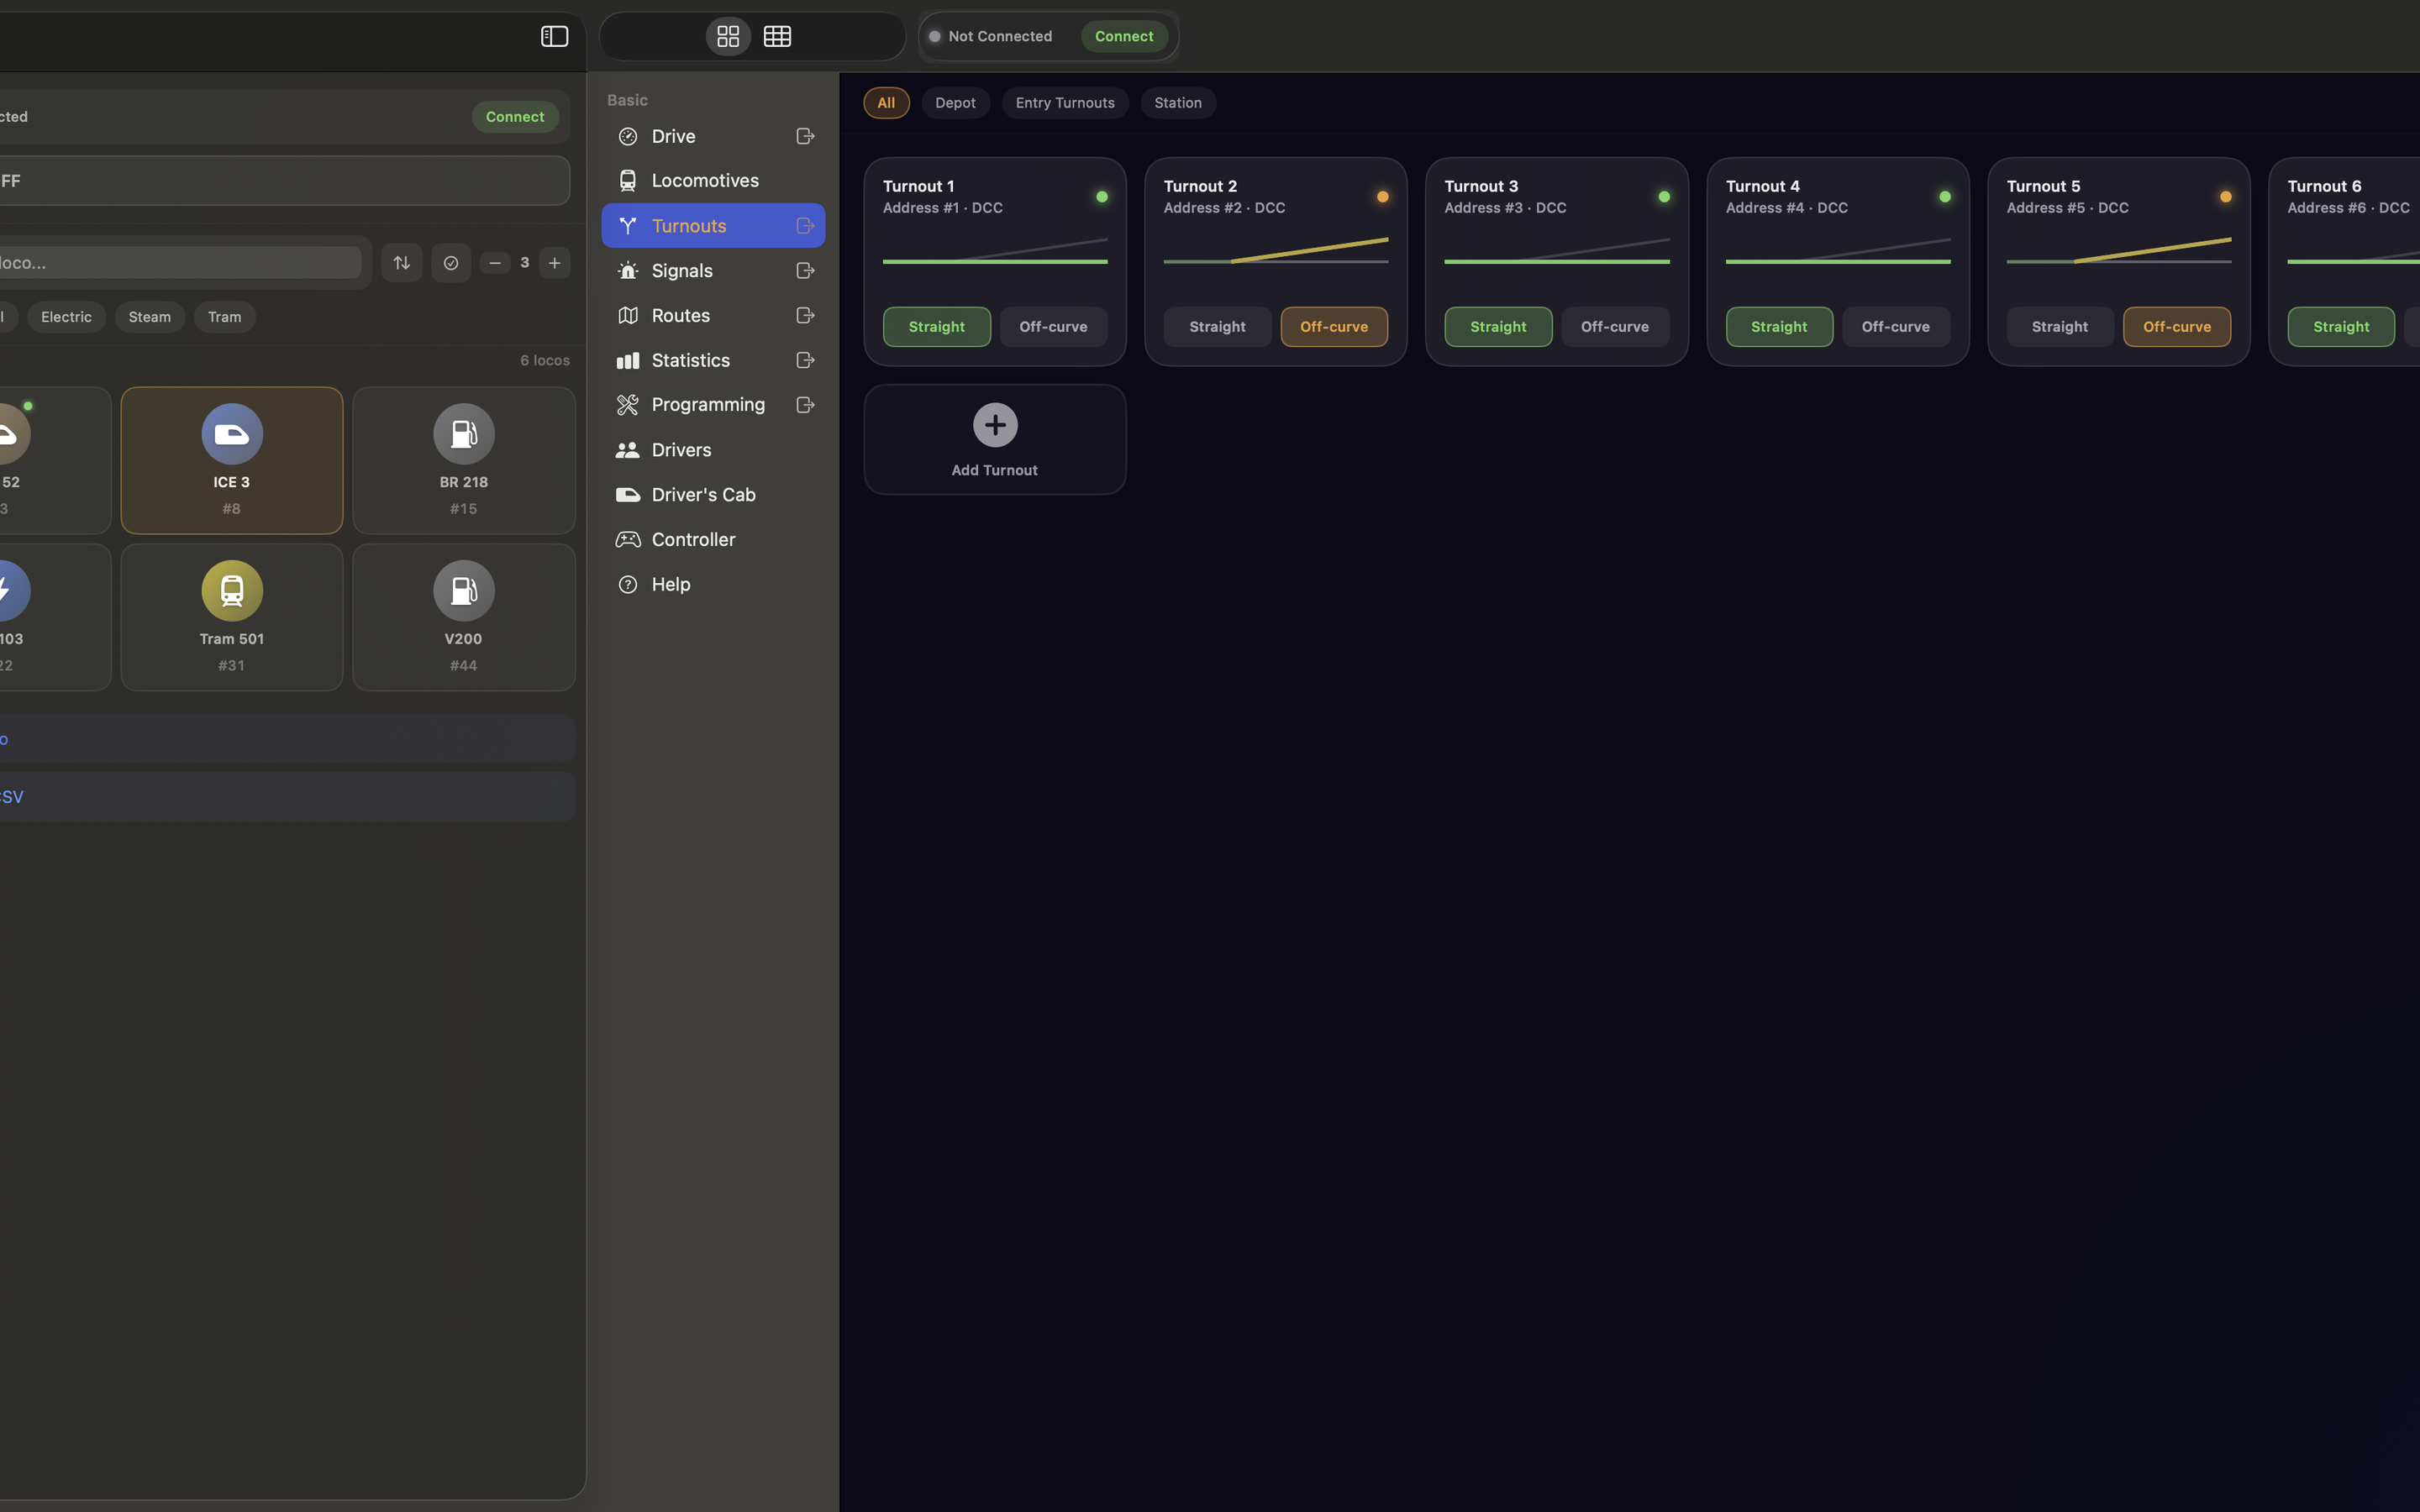Open Driver's Cab from the sidebar

[703, 494]
